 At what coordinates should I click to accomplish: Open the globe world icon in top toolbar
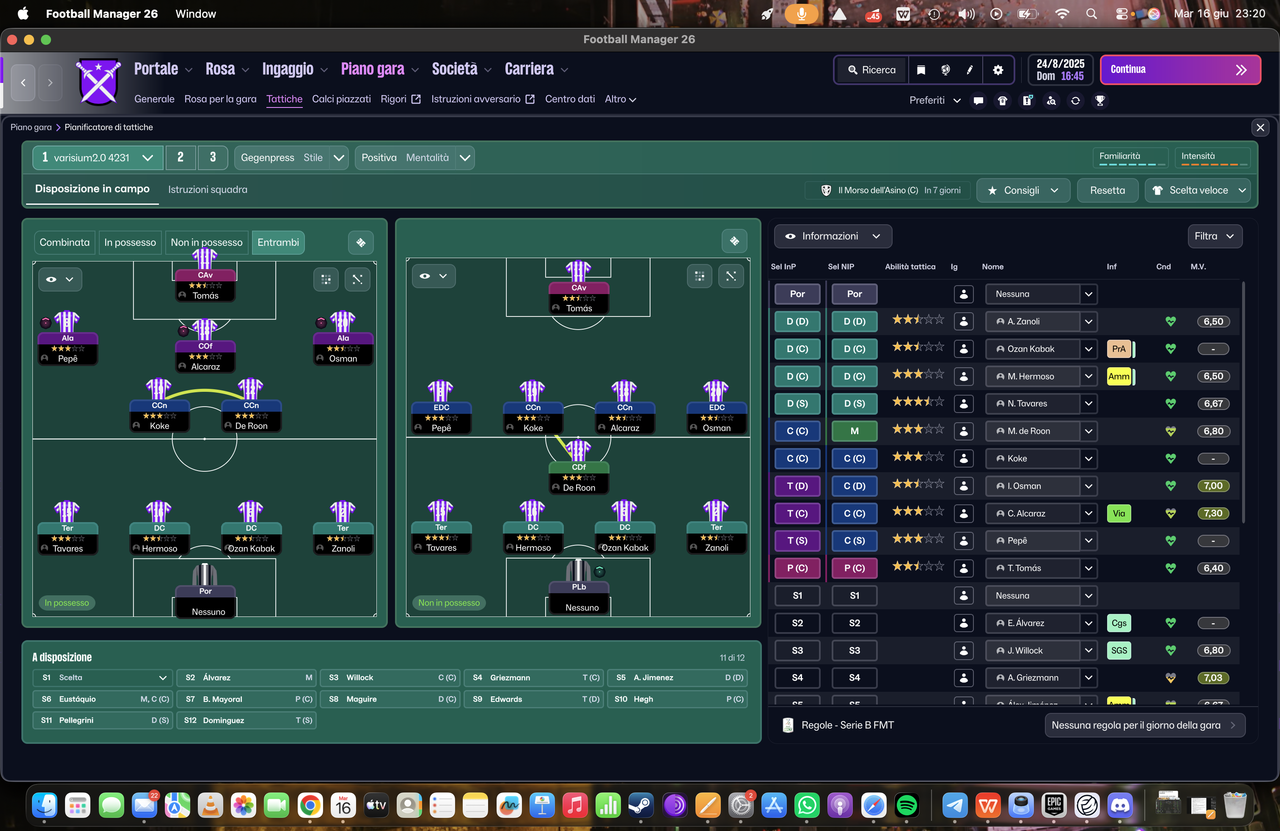945,70
